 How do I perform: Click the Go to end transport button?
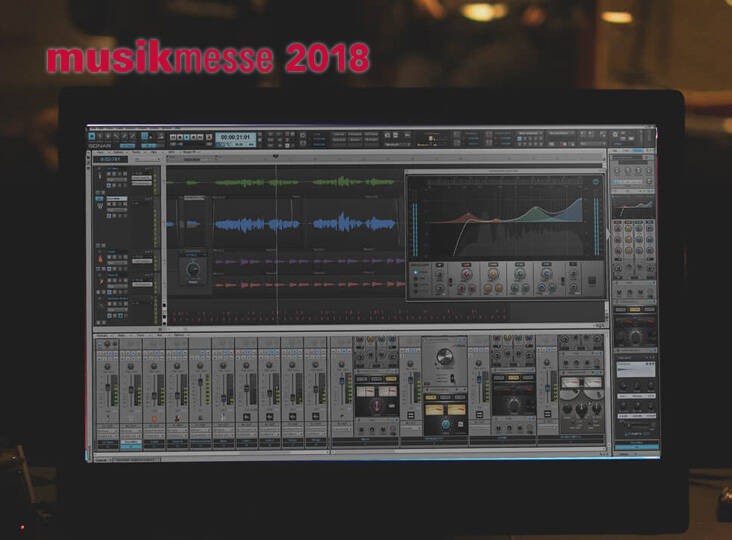coord(200,137)
